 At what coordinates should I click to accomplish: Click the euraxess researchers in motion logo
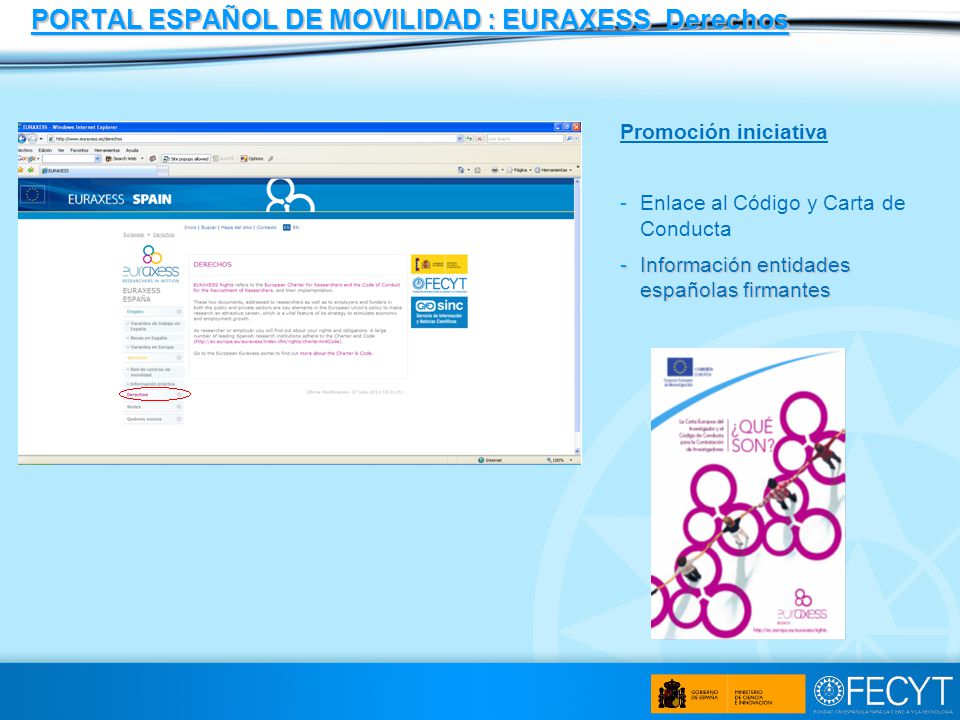[151, 264]
